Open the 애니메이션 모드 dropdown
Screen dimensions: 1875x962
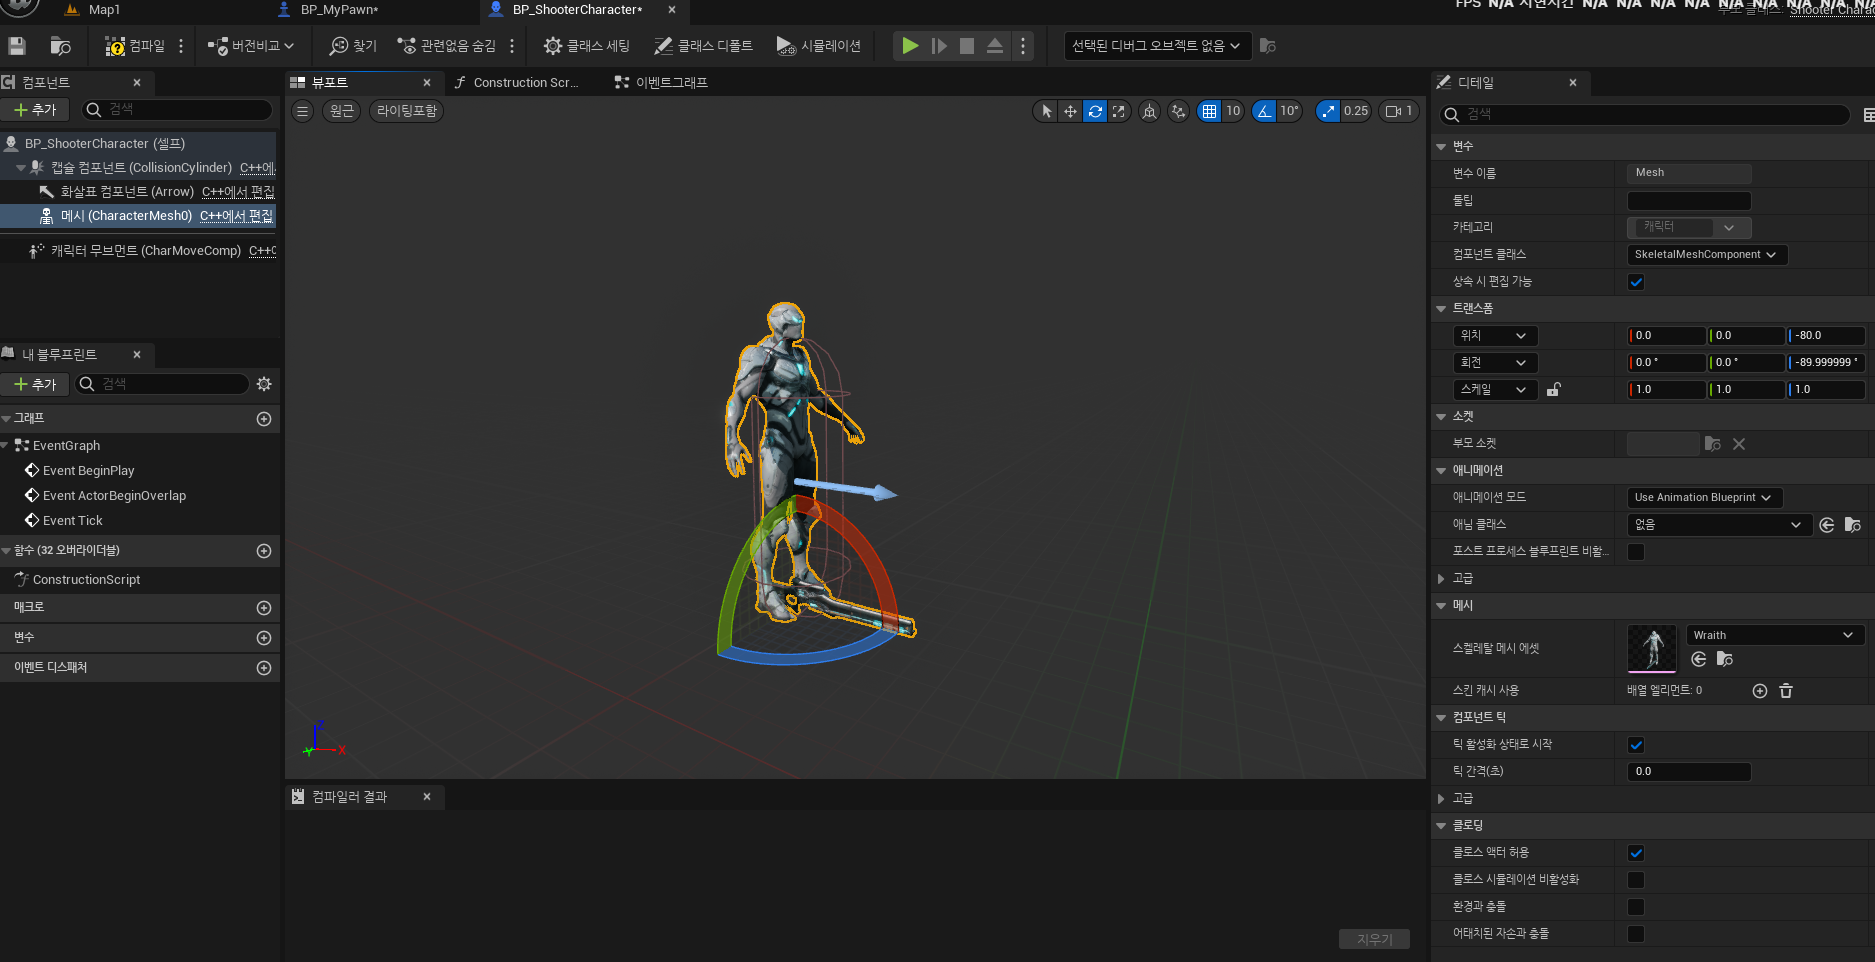[1704, 498]
